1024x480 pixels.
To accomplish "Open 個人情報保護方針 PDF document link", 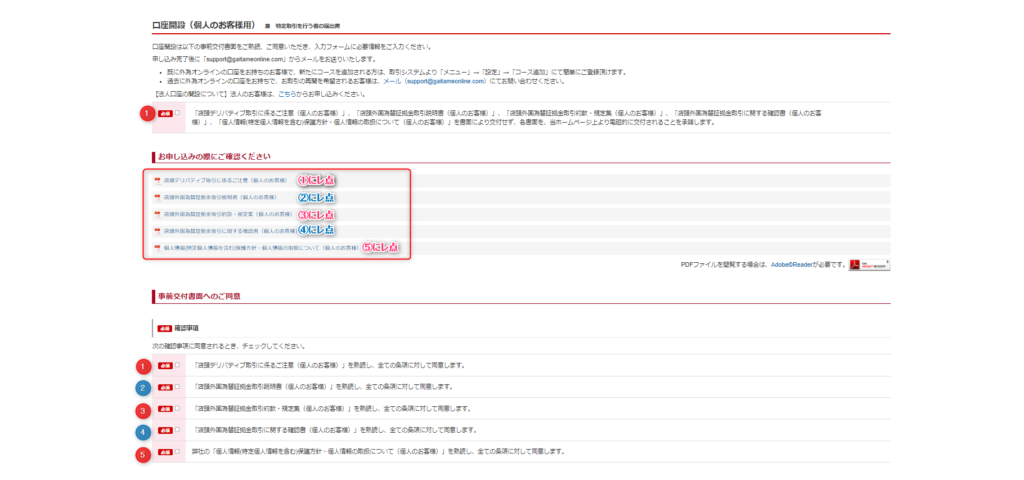I will pyautogui.click(x=262, y=246).
